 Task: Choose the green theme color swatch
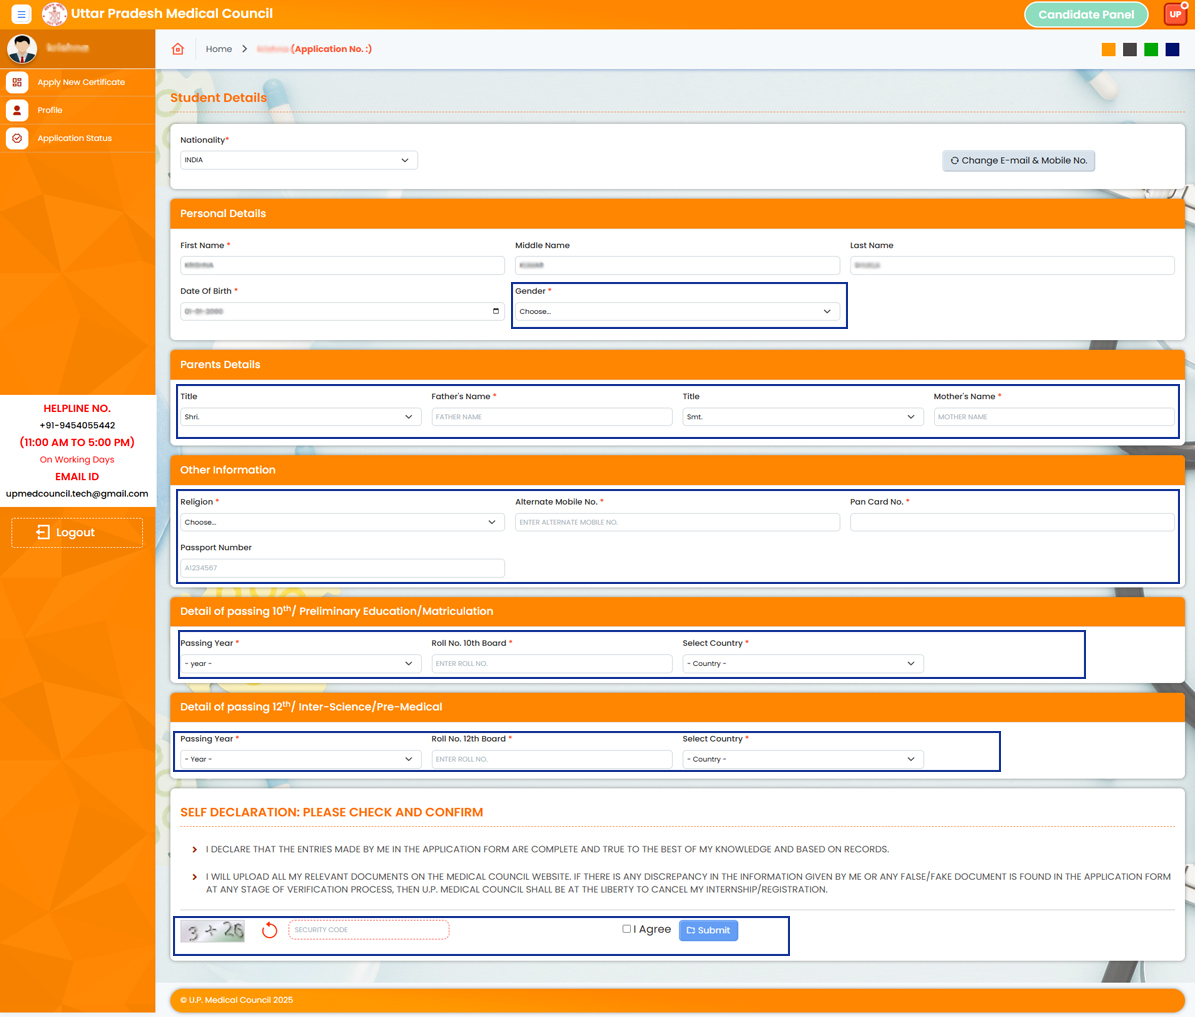(x=1151, y=49)
